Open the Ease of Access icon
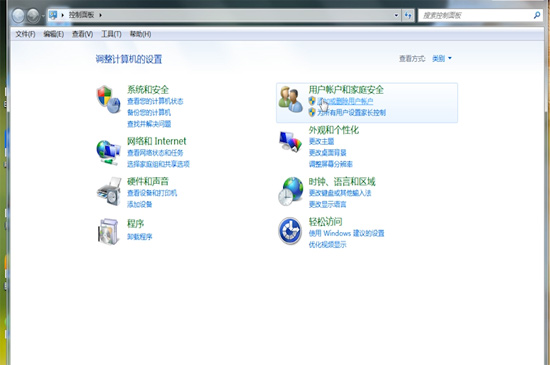 pos(290,231)
